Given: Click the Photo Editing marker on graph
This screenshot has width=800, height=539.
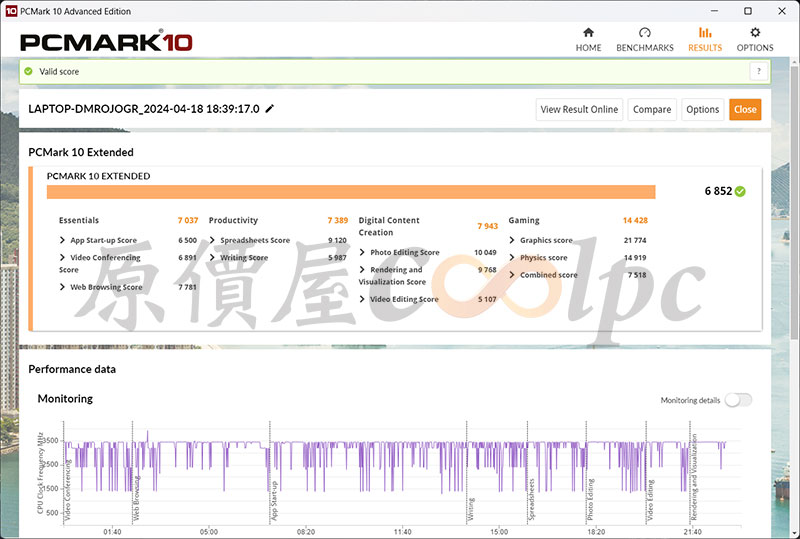Looking at the screenshot, I should point(590,500).
